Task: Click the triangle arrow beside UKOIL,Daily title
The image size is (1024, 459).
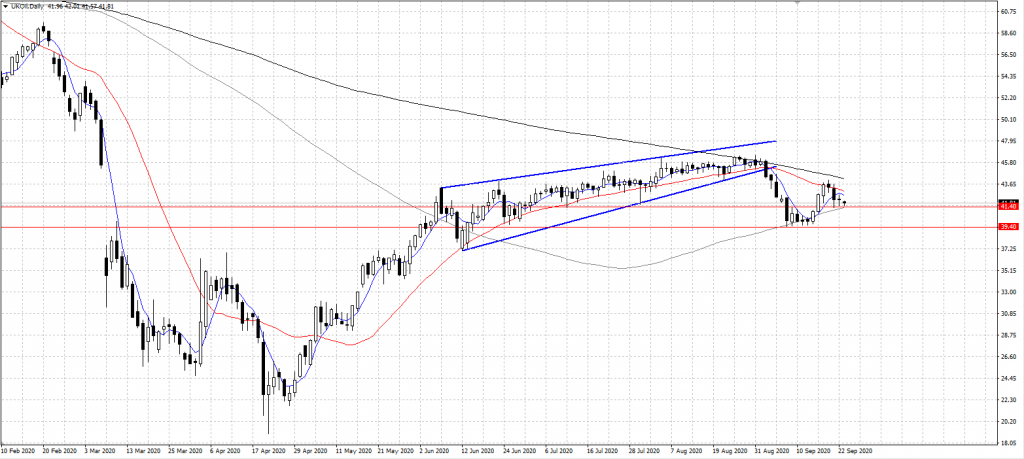Action: point(6,7)
